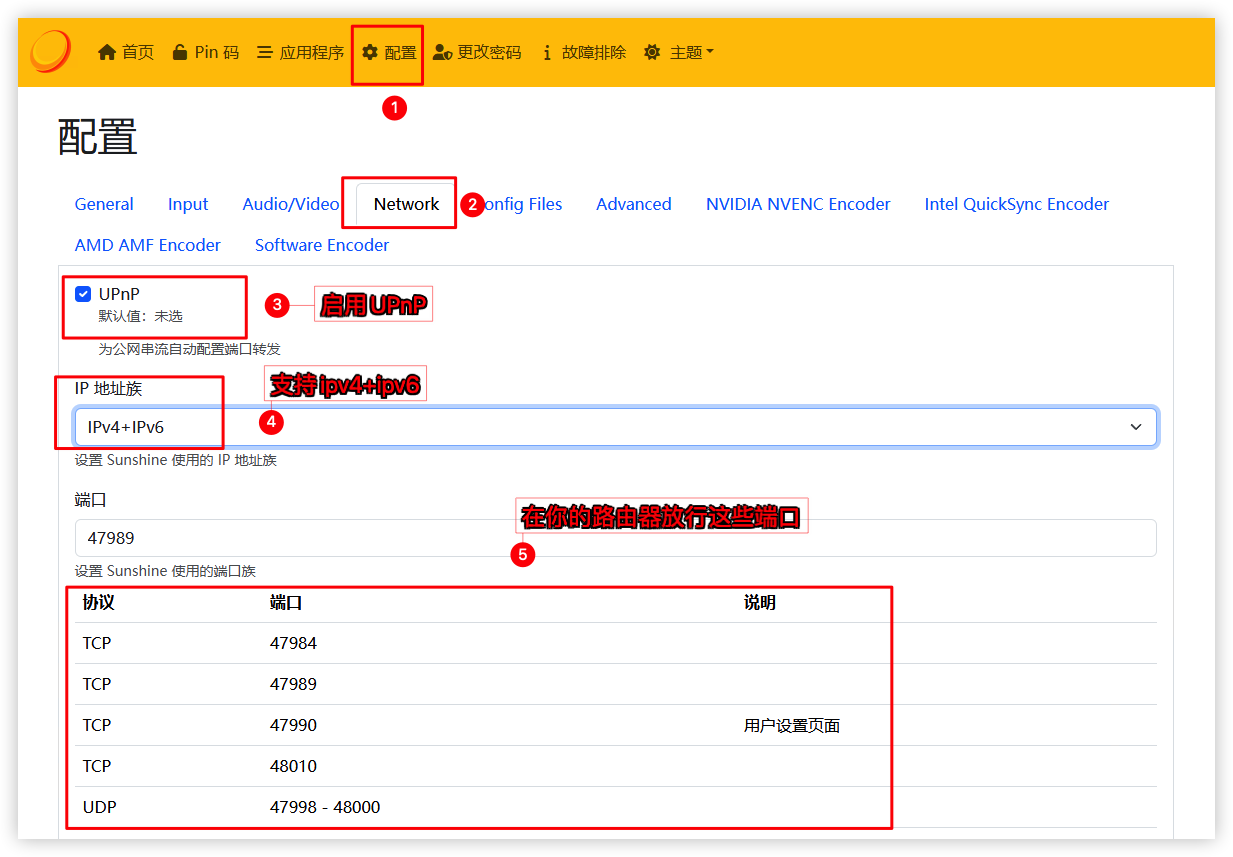Screen dimensions: 1233x857
Task: Click the 协议 column header
Action: point(98,603)
